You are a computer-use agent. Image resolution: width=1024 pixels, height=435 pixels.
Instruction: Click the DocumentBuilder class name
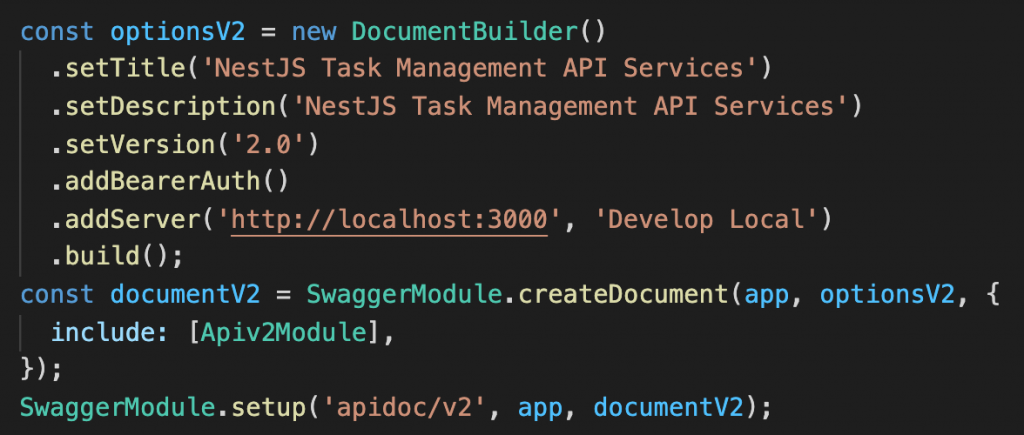point(464,32)
